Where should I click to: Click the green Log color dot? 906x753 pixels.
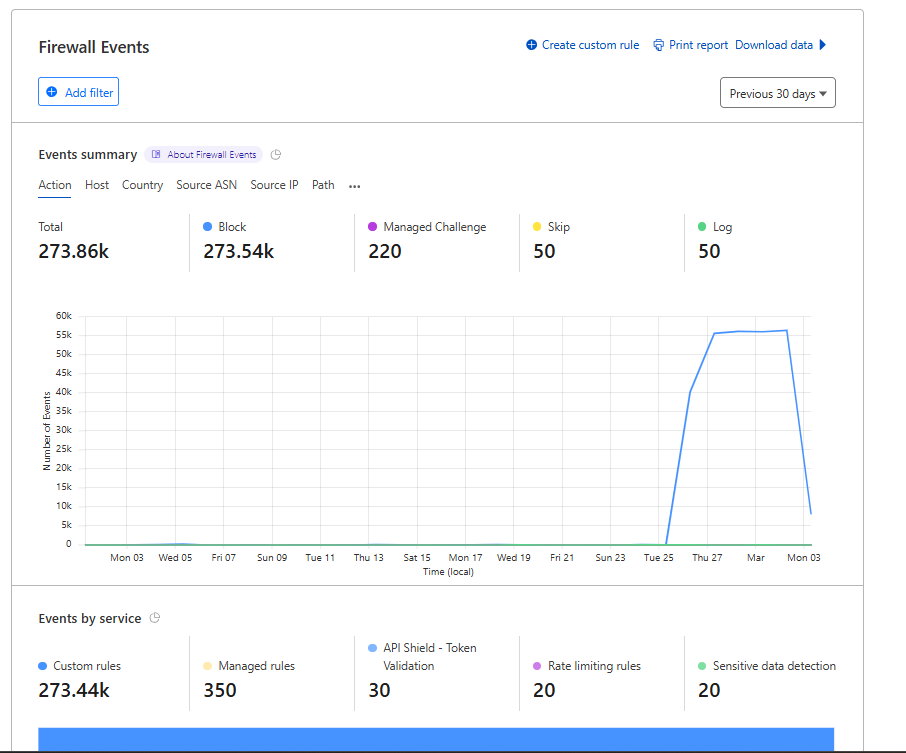pyautogui.click(x=702, y=227)
